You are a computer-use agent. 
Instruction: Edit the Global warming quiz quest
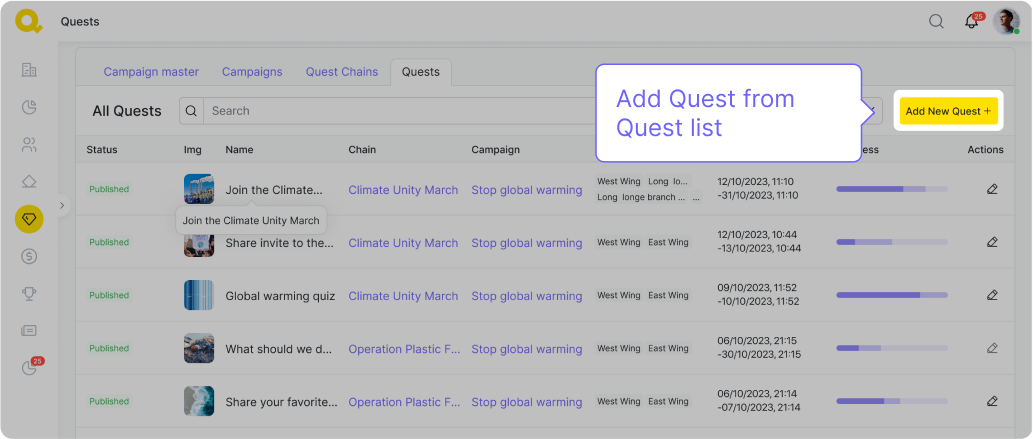(x=991, y=295)
